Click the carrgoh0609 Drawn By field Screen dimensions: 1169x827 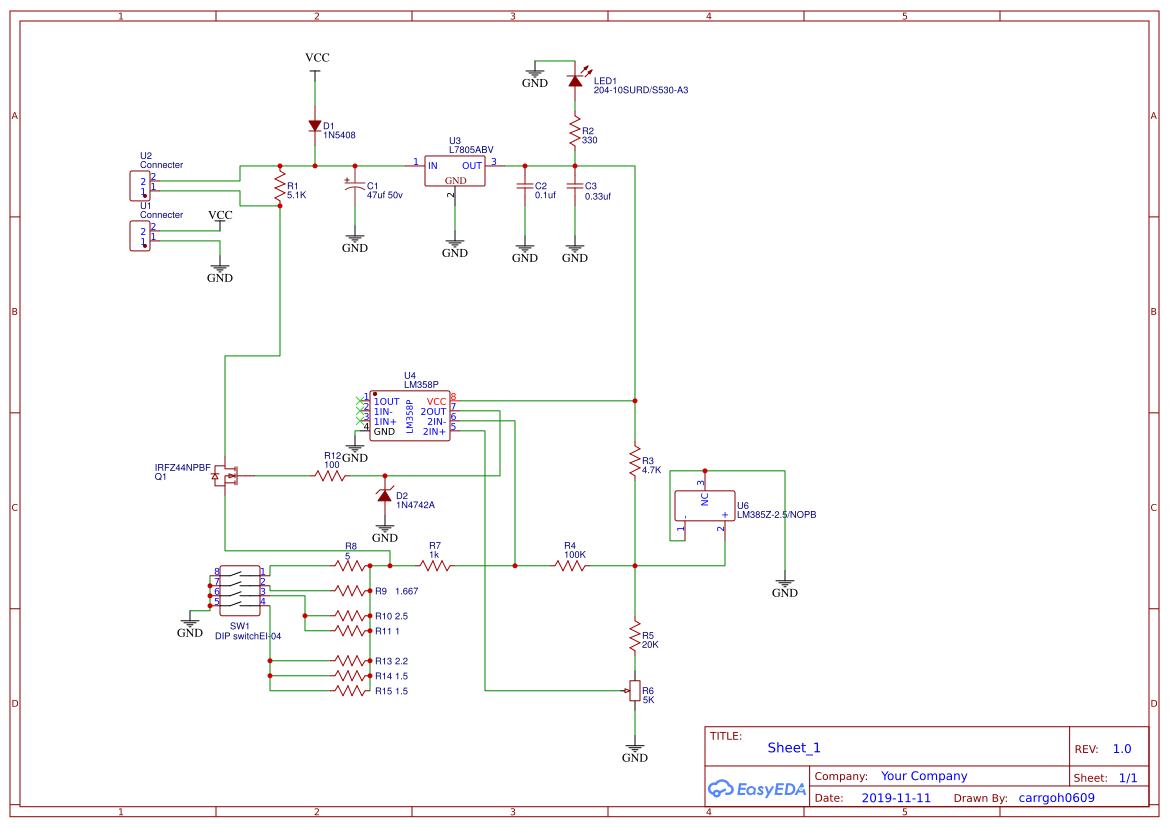tap(1055, 797)
